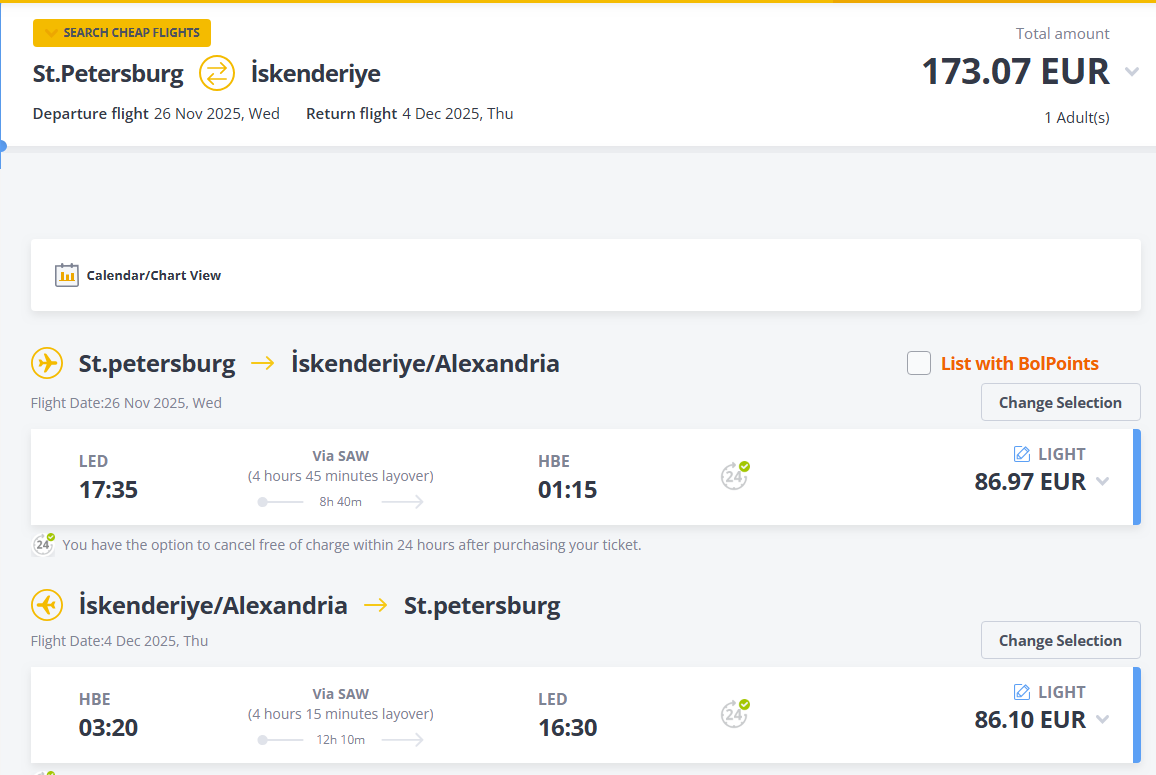The height and width of the screenshot is (775, 1156).
Task: Change Selection for the outbound flight
Action: point(1060,403)
